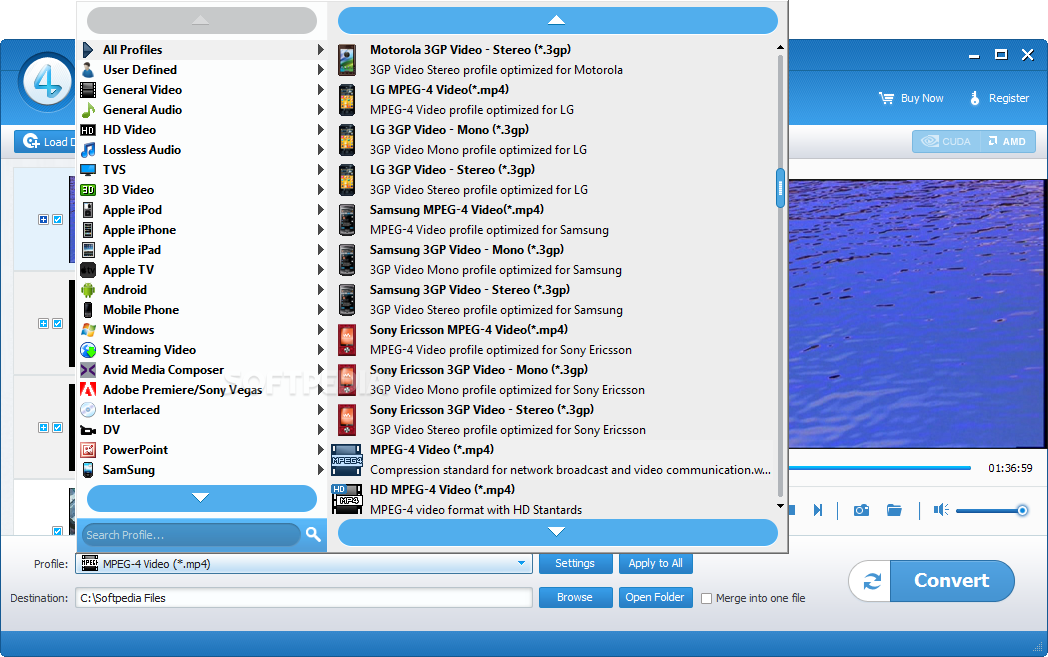The image size is (1048, 657).
Task: Toggle AMD acceleration
Action: (1007, 142)
